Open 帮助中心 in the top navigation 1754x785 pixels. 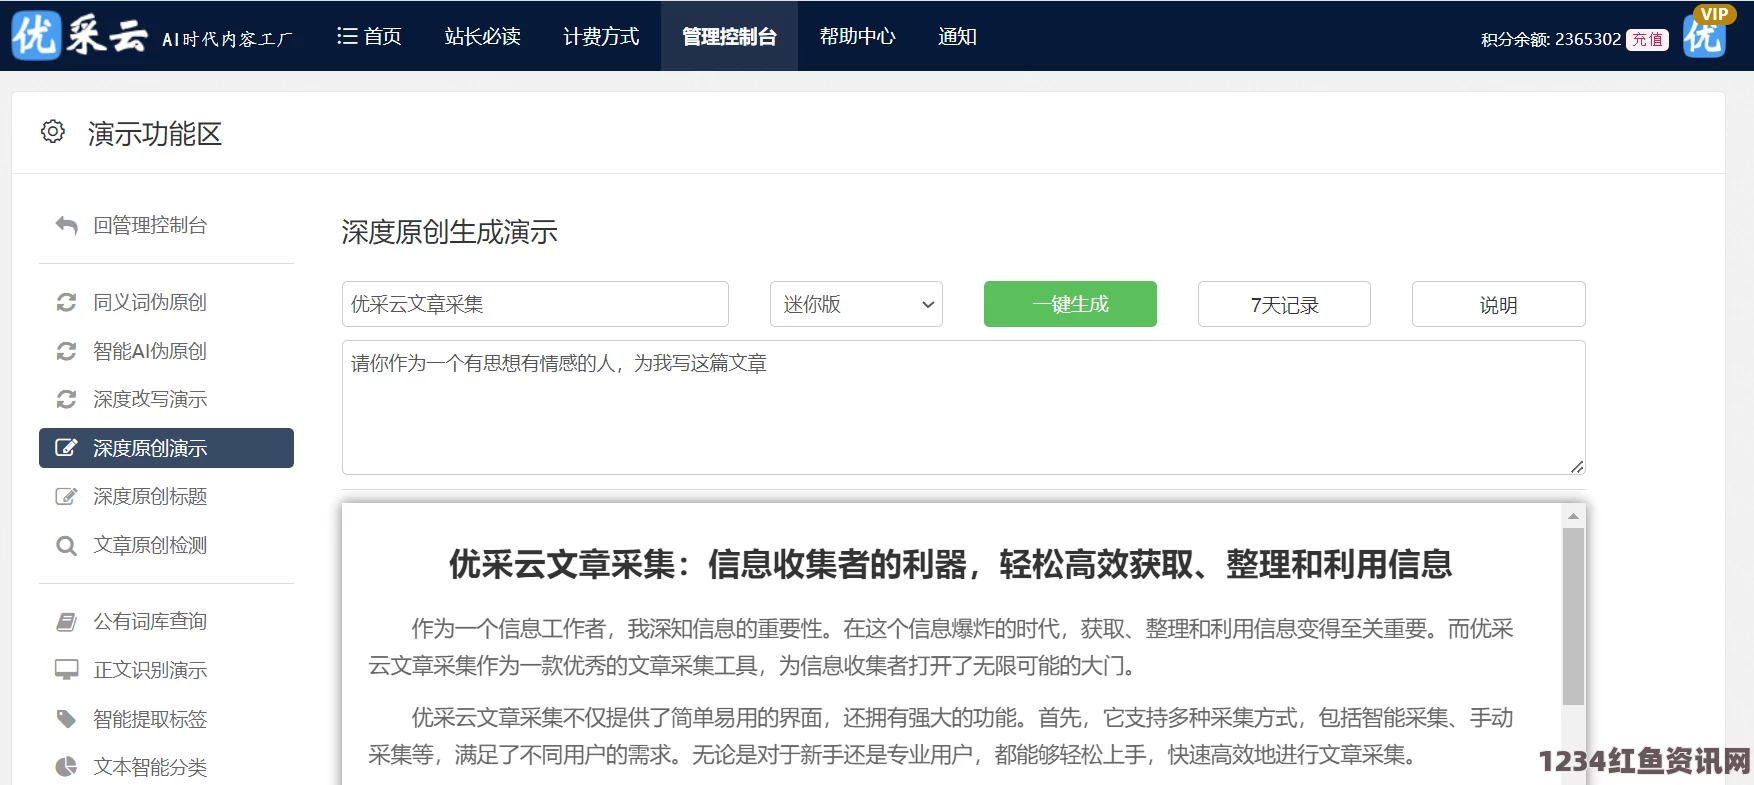(858, 36)
